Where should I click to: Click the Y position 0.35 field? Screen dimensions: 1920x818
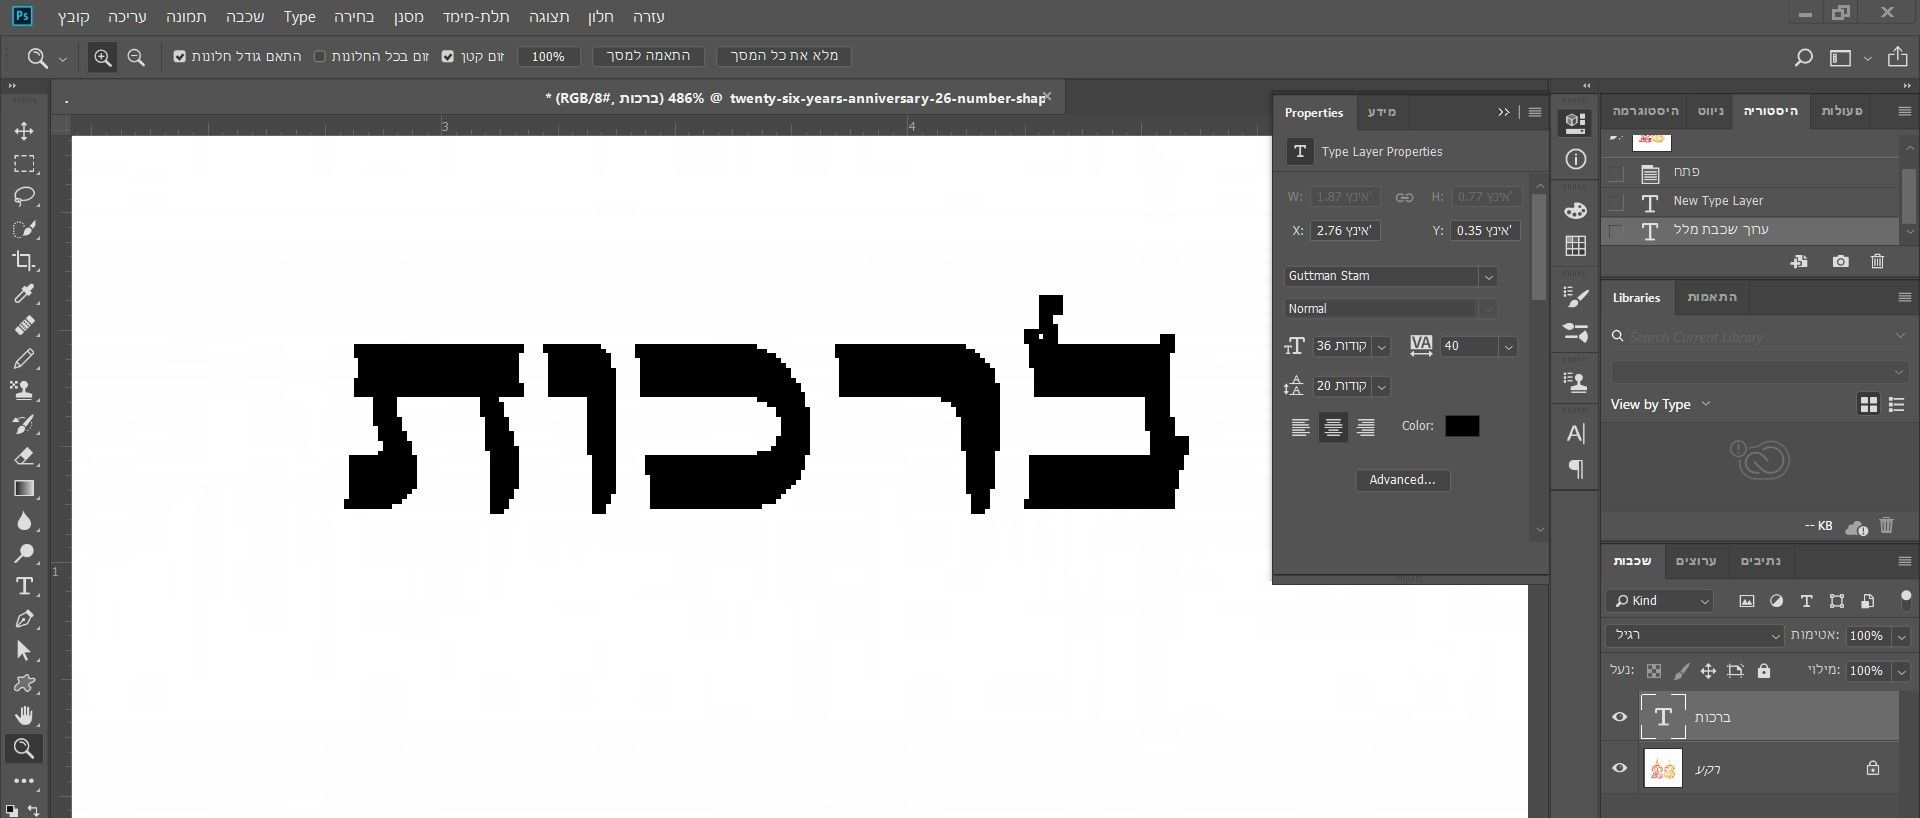point(1486,231)
